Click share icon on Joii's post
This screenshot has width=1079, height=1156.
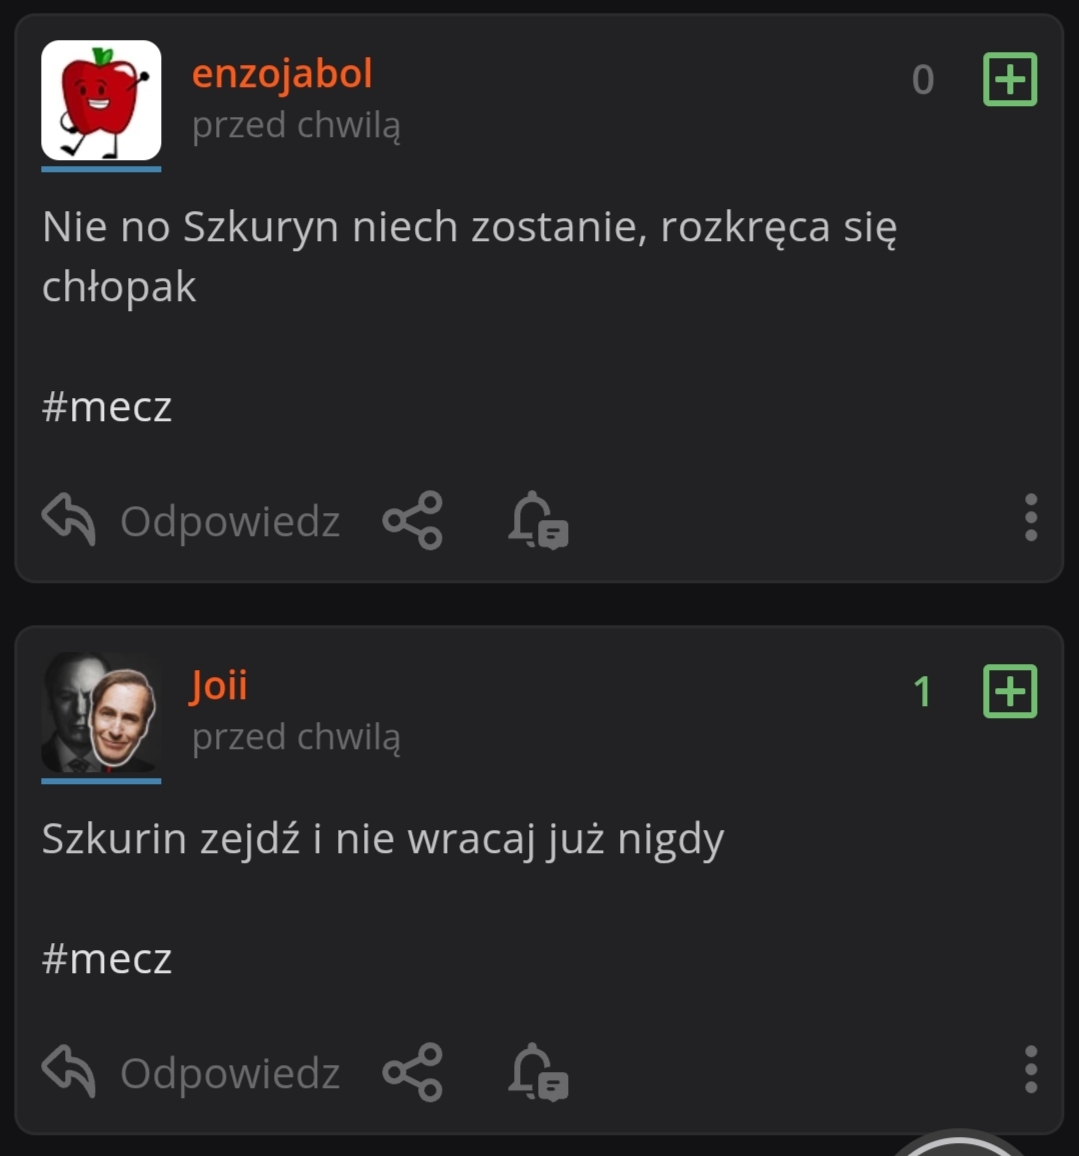pyautogui.click(x=412, y=1072)
